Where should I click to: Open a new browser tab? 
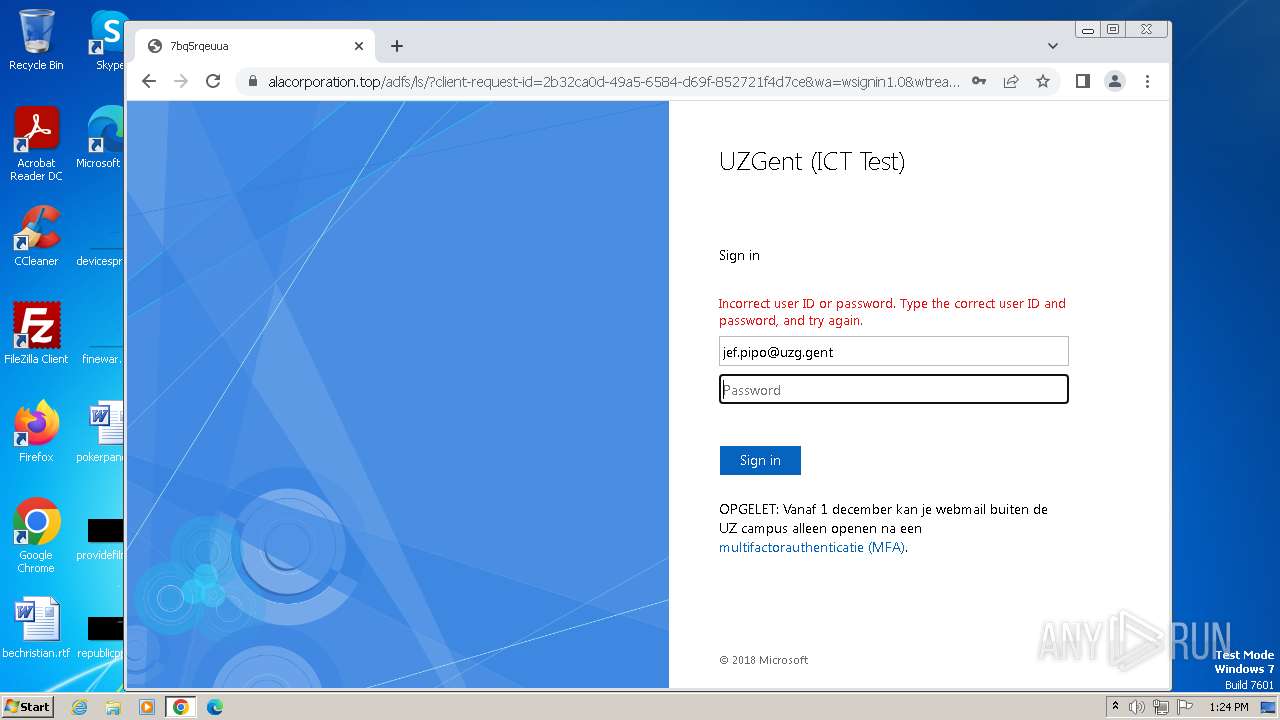tap(397, 46)
